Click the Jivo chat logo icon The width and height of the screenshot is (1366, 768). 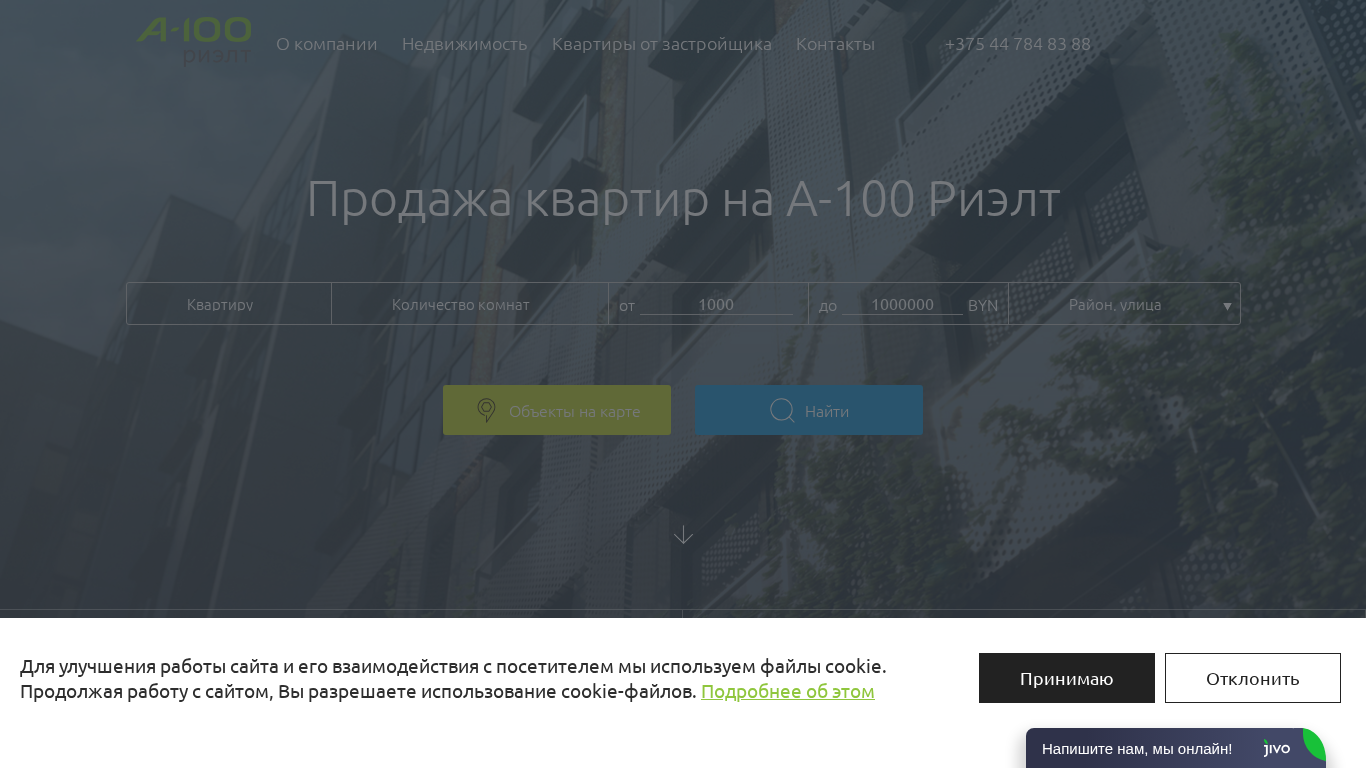1277,749
